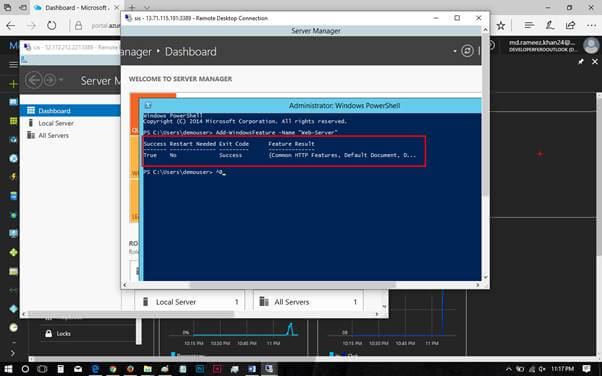602x376 pixels.
Task: Click the taskbar volume icon
Action: [x=542, y=369]
